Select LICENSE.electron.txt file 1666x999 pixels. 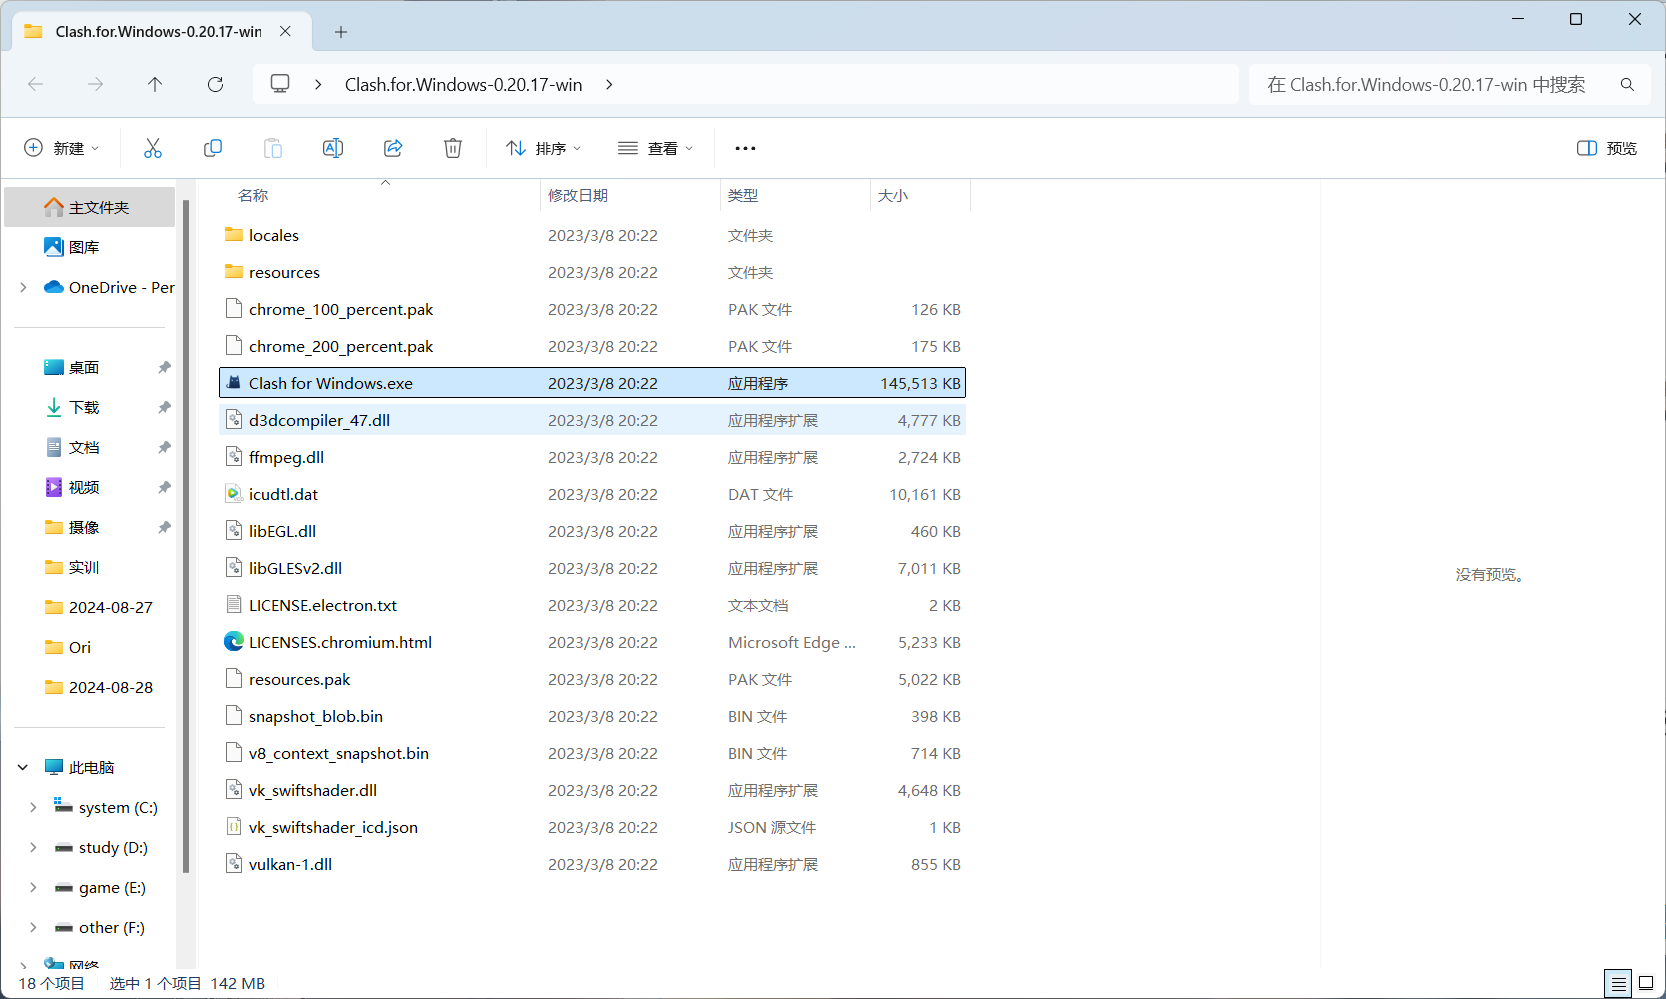coord(592,605)
